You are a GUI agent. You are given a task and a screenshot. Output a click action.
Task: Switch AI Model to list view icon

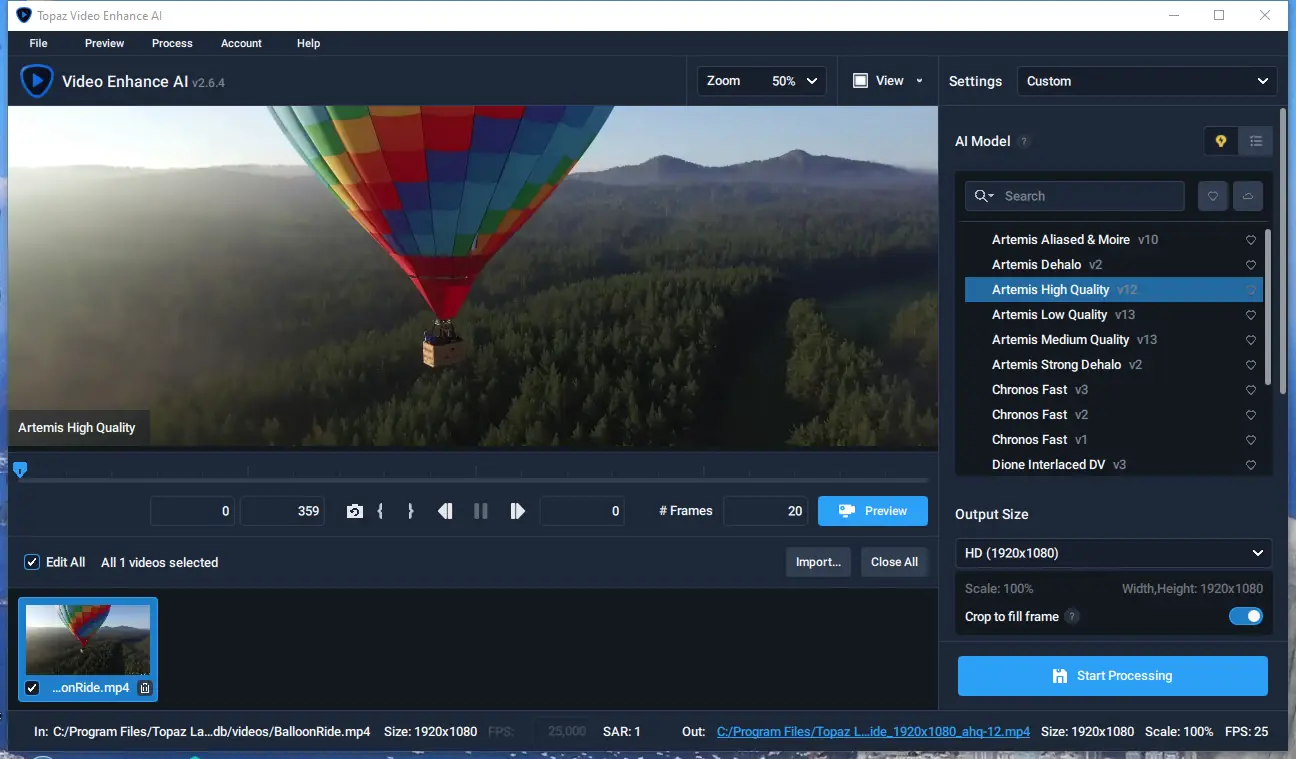point(1256,141)
